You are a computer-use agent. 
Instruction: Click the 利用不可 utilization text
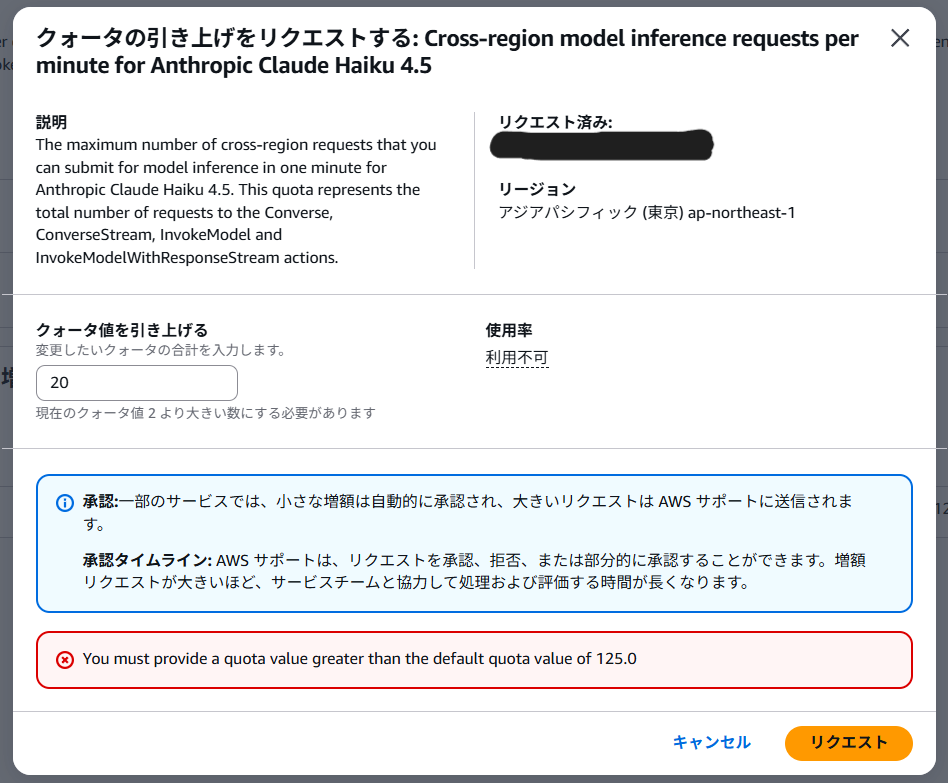(517, 358)
